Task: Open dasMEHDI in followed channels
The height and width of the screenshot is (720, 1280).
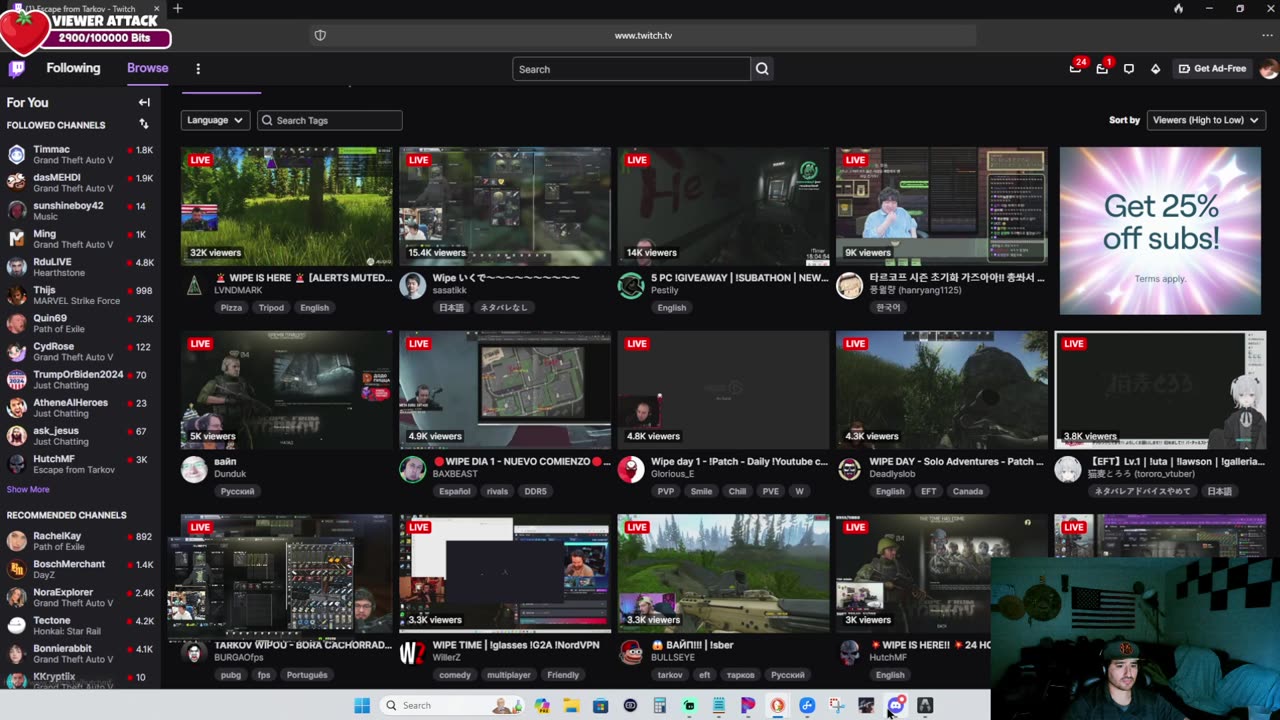Action: click(x=80, y=182)
